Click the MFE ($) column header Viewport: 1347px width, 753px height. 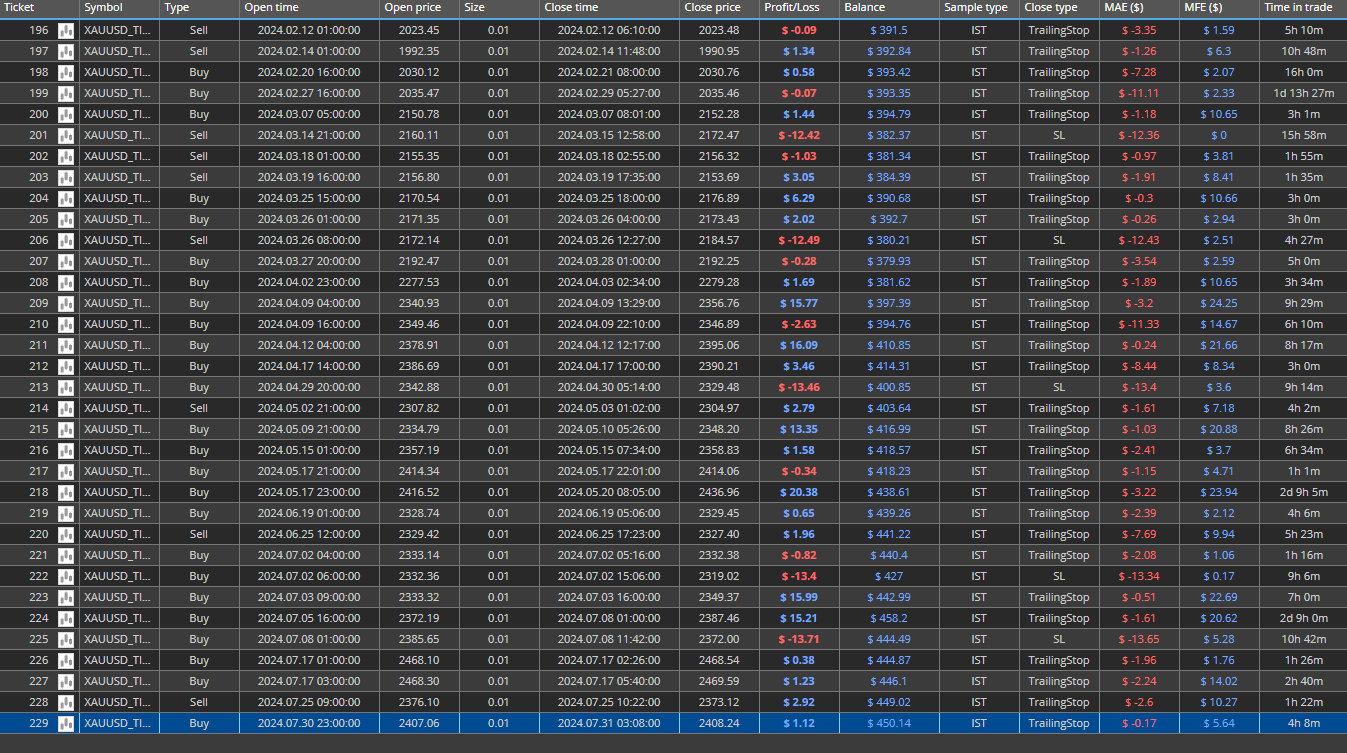[1220, 8]
